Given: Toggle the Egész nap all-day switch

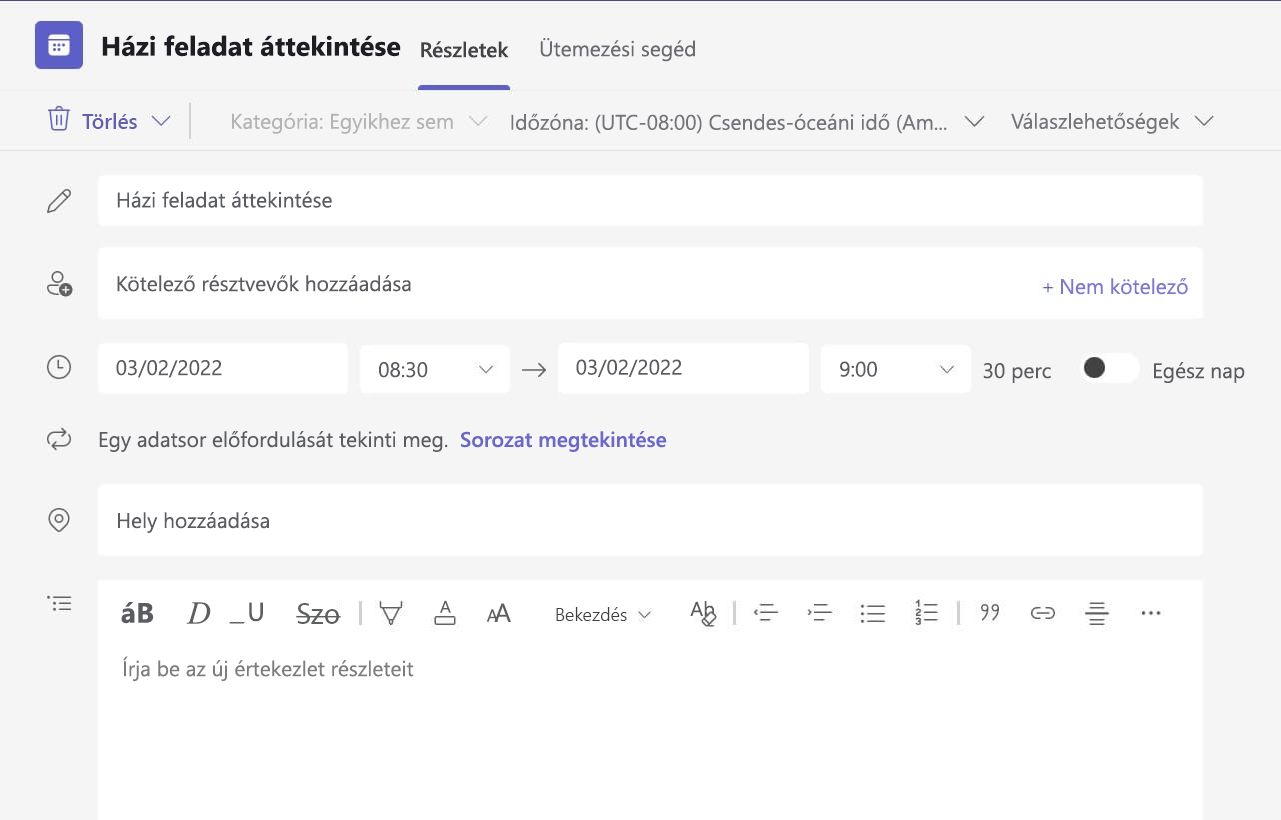Looking at the screenshot, I should point(1109,368).
